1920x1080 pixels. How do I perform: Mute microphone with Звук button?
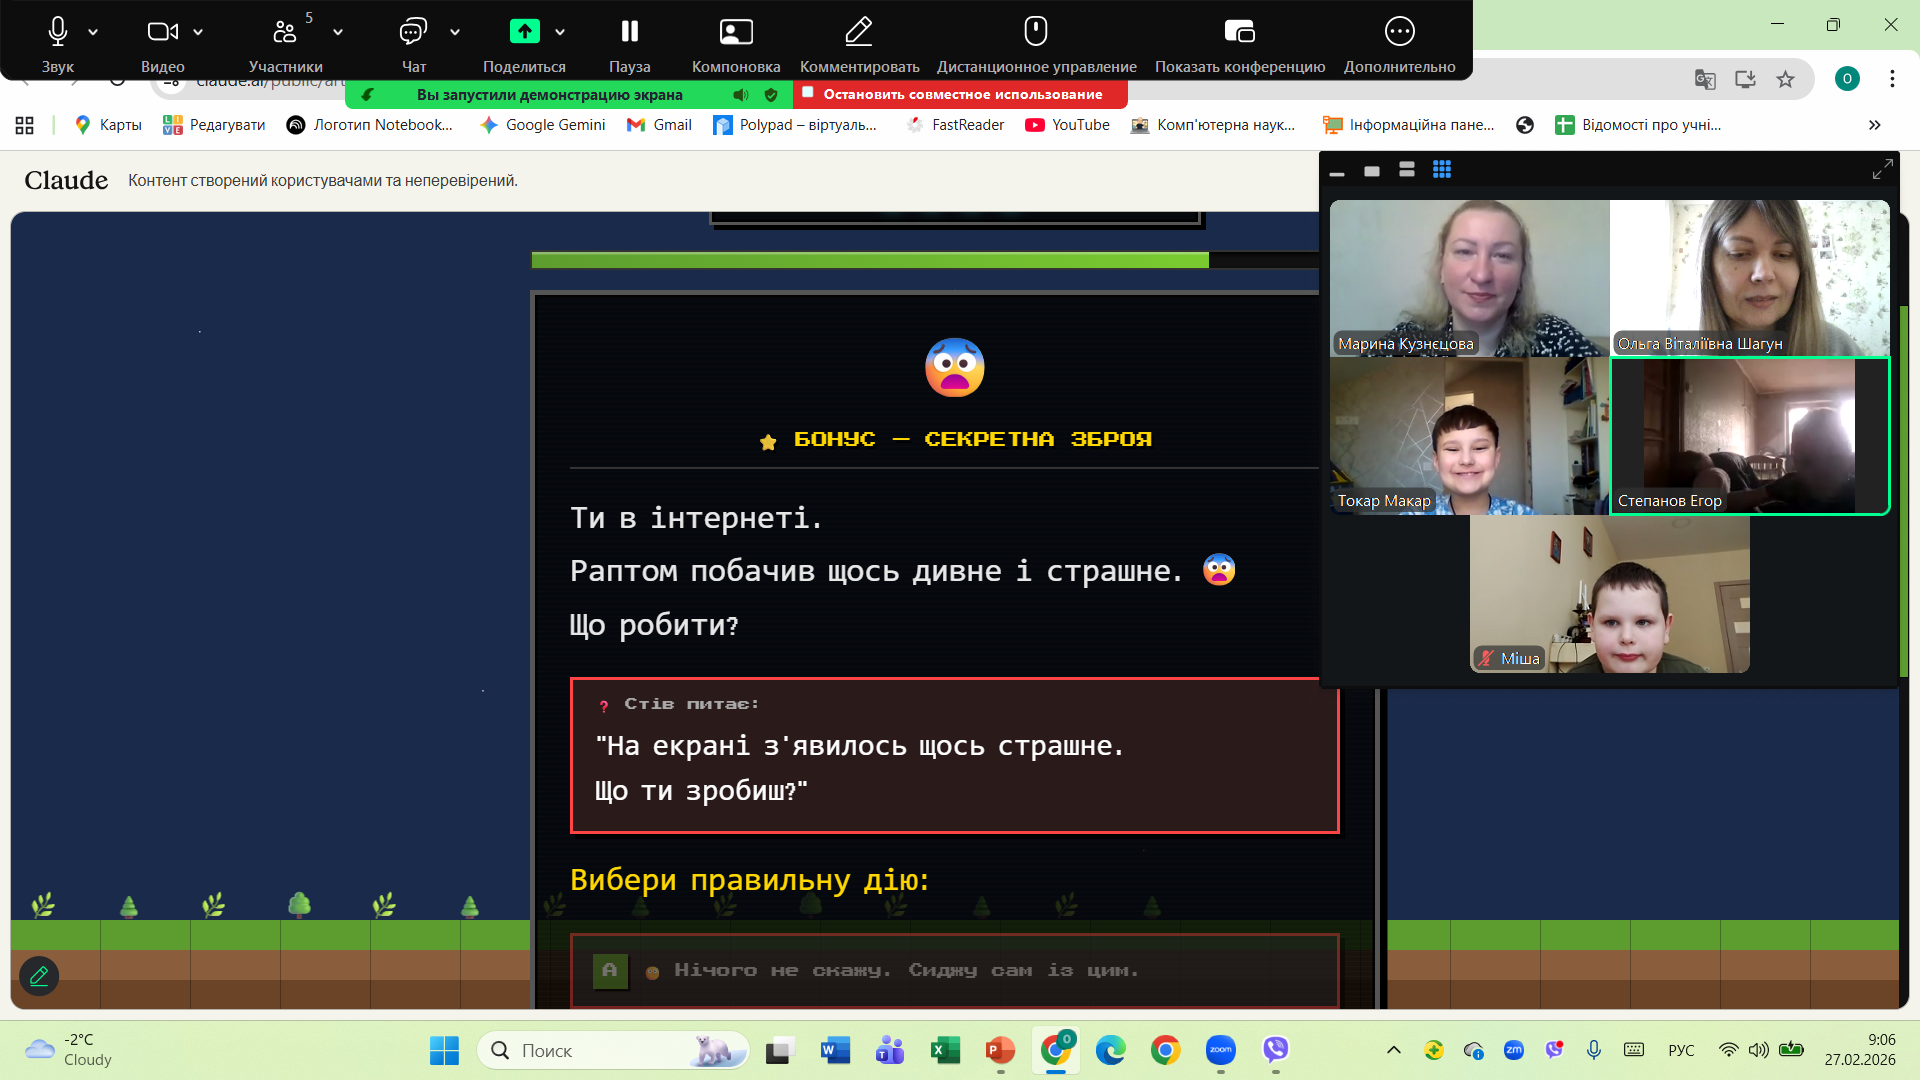tap(57, 32)
